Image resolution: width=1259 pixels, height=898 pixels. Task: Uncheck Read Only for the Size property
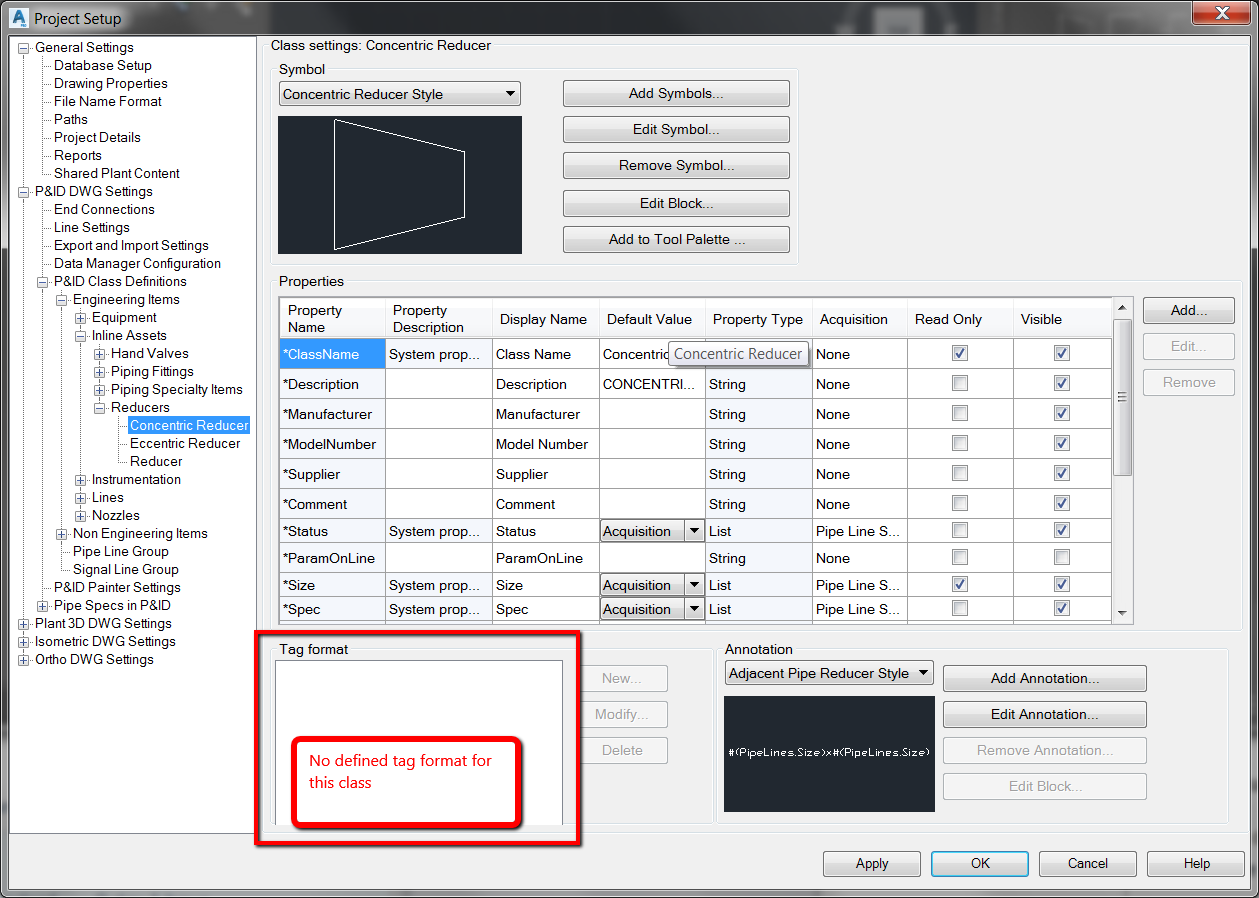pos(959,584)
